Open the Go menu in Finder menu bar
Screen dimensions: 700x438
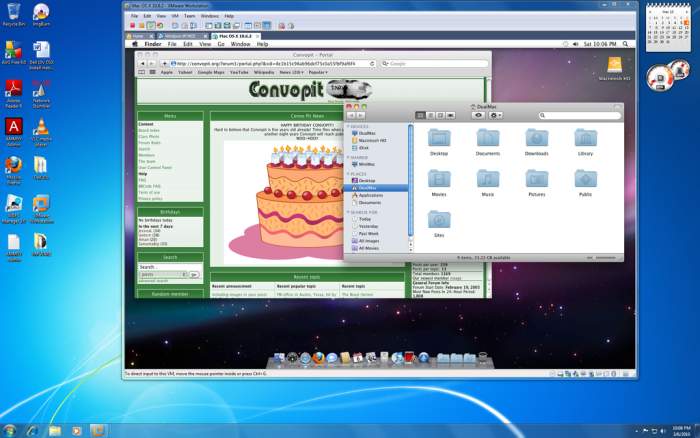click(221, 44)
